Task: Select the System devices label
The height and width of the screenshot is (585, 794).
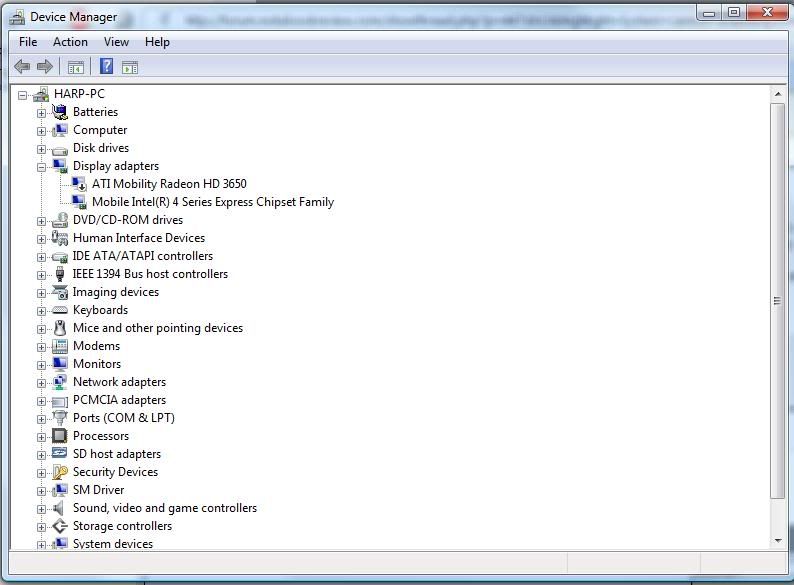Action: (x=112, y=543)
